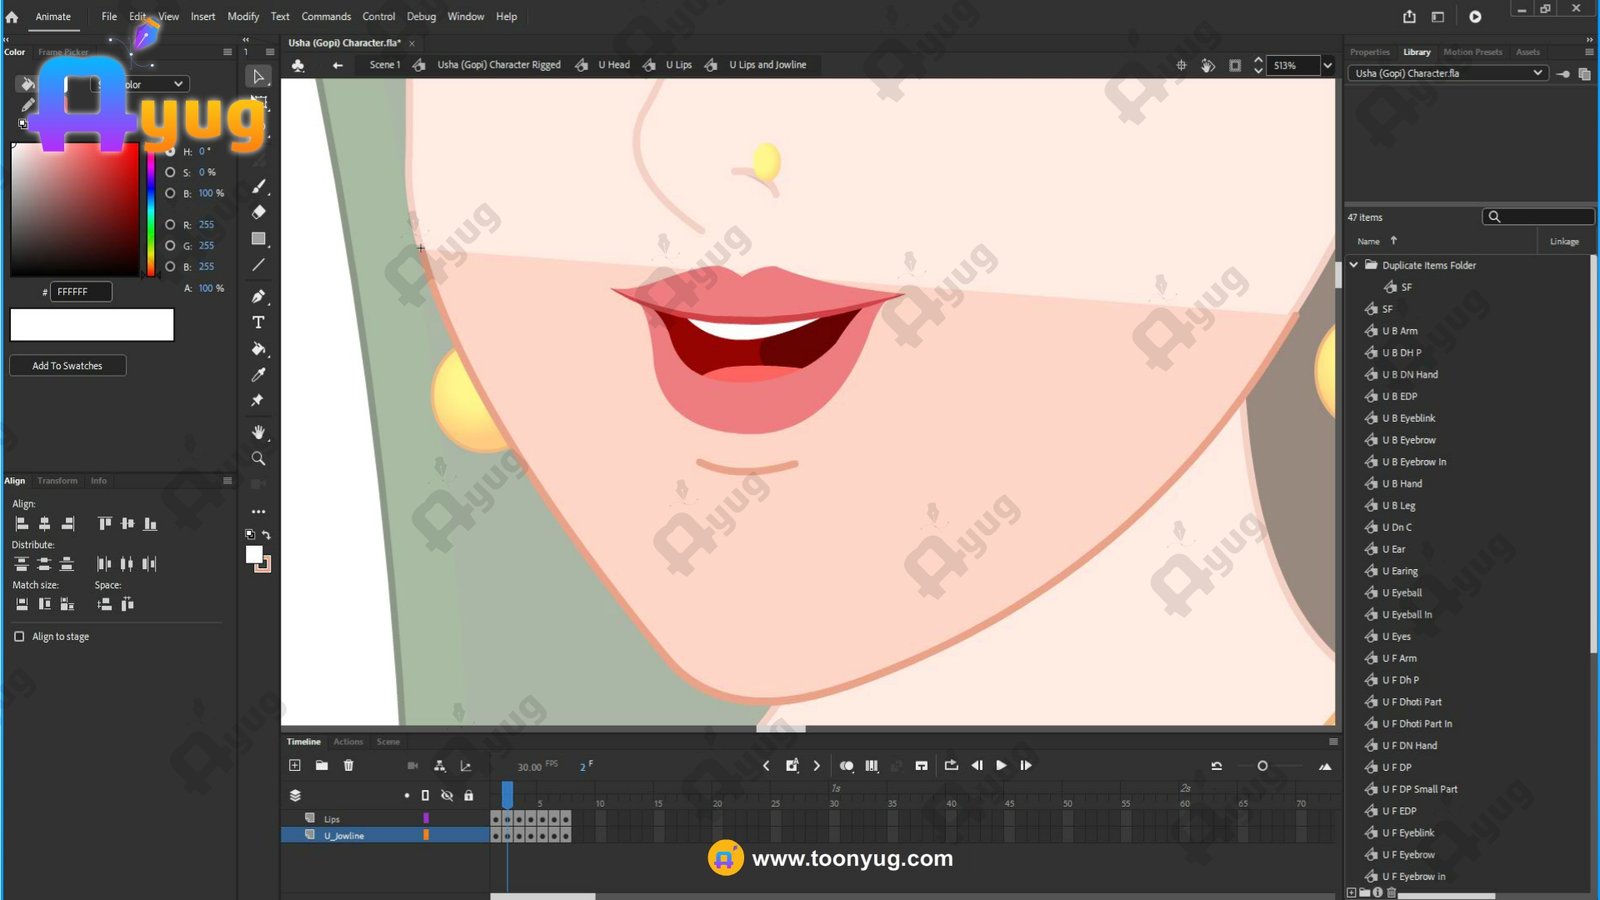
Task: Collapse the Duplicate Items Folder
Action: (x=1354, y=265)
